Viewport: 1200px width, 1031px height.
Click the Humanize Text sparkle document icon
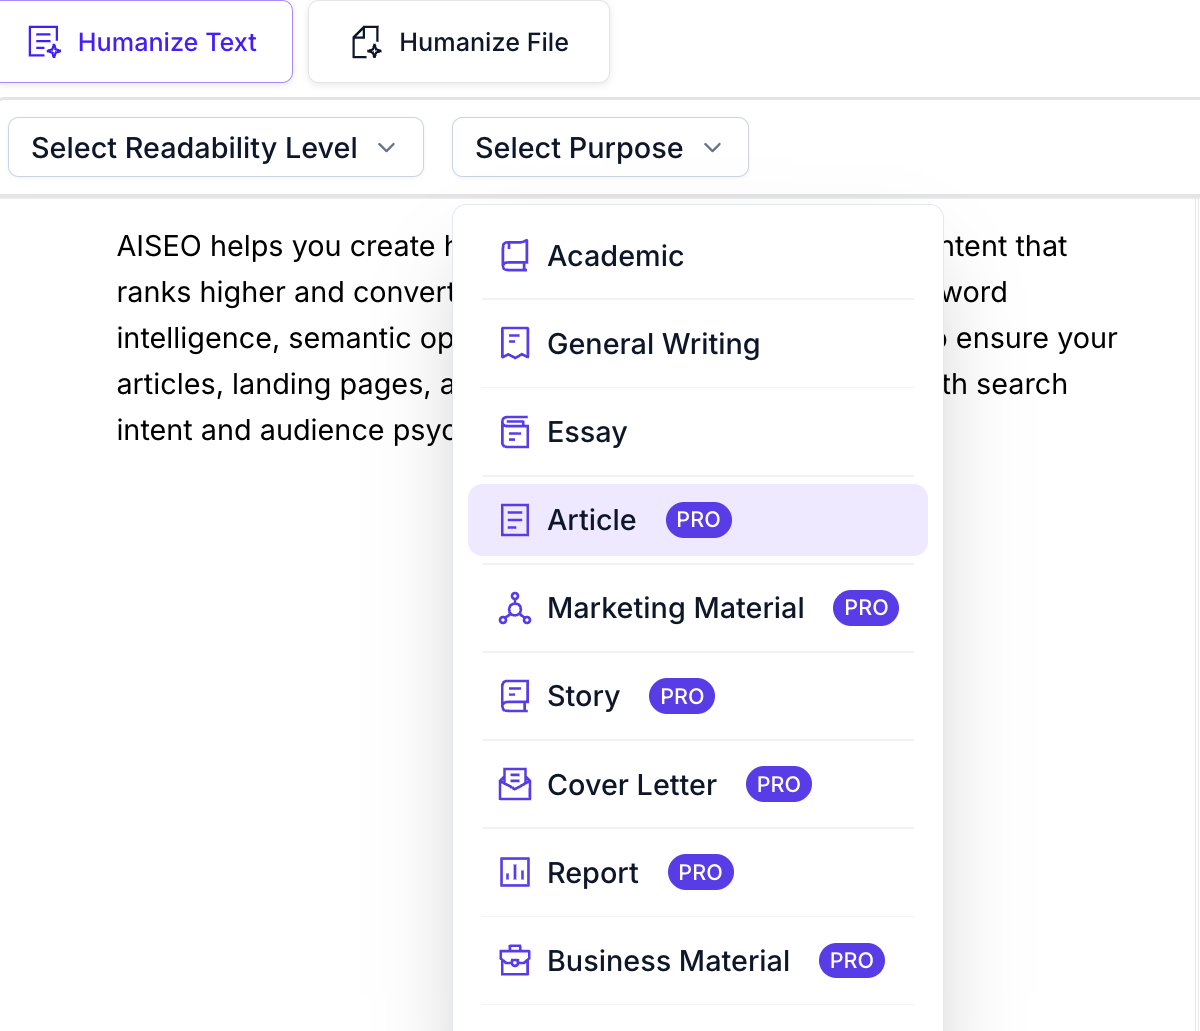point(45,42)
